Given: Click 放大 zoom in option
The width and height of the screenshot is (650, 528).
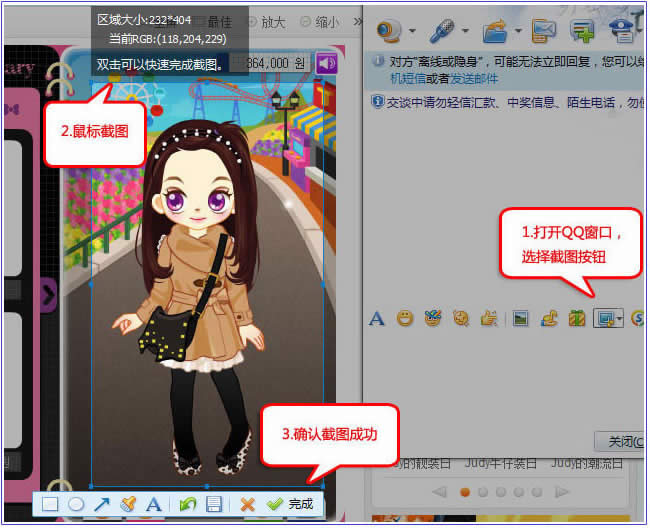Looking at the screenshot, I should point(267,22).
